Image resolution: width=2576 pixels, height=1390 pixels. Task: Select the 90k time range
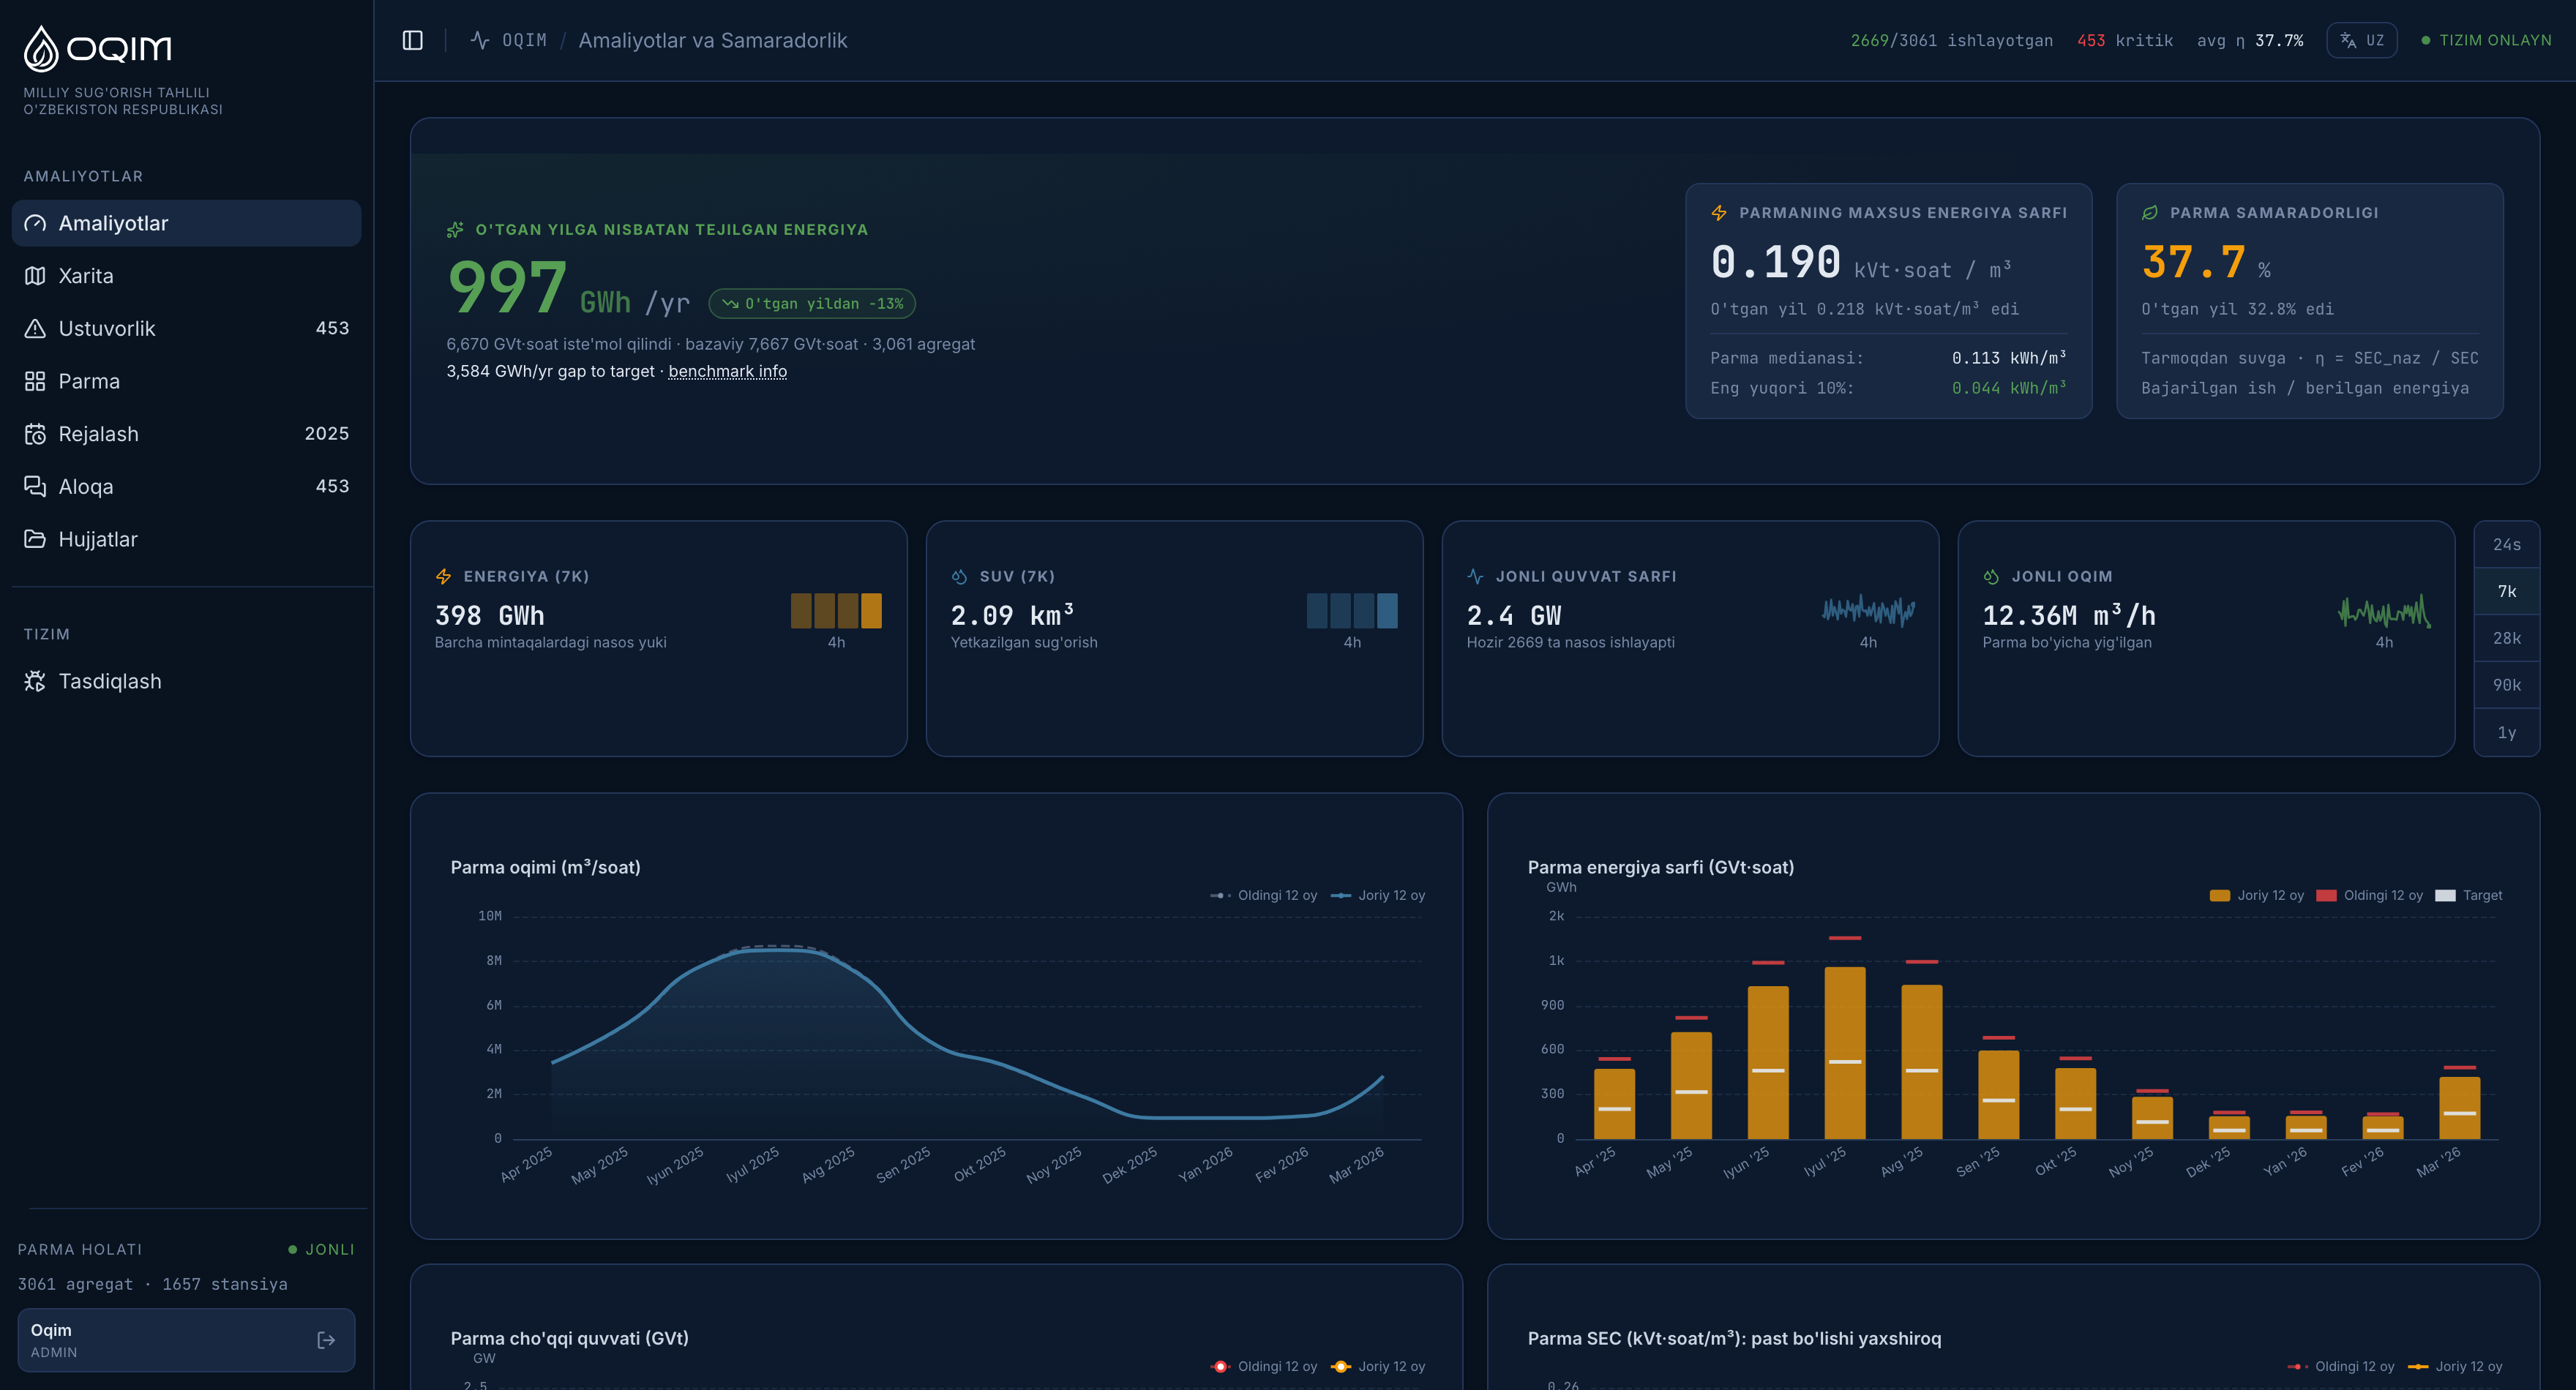point(2506,685)
